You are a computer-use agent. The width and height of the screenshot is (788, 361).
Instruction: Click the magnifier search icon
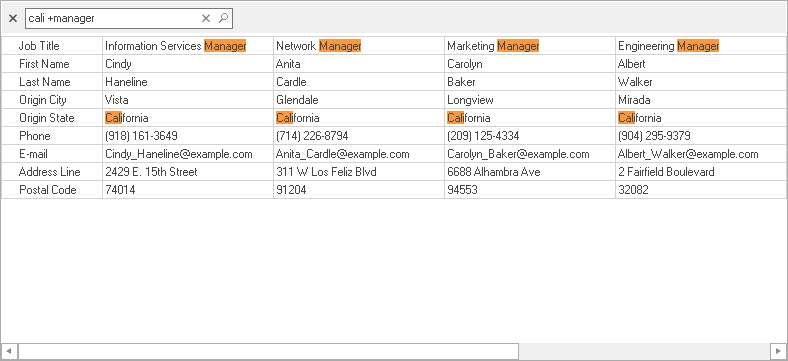click(x=223, y=18)
